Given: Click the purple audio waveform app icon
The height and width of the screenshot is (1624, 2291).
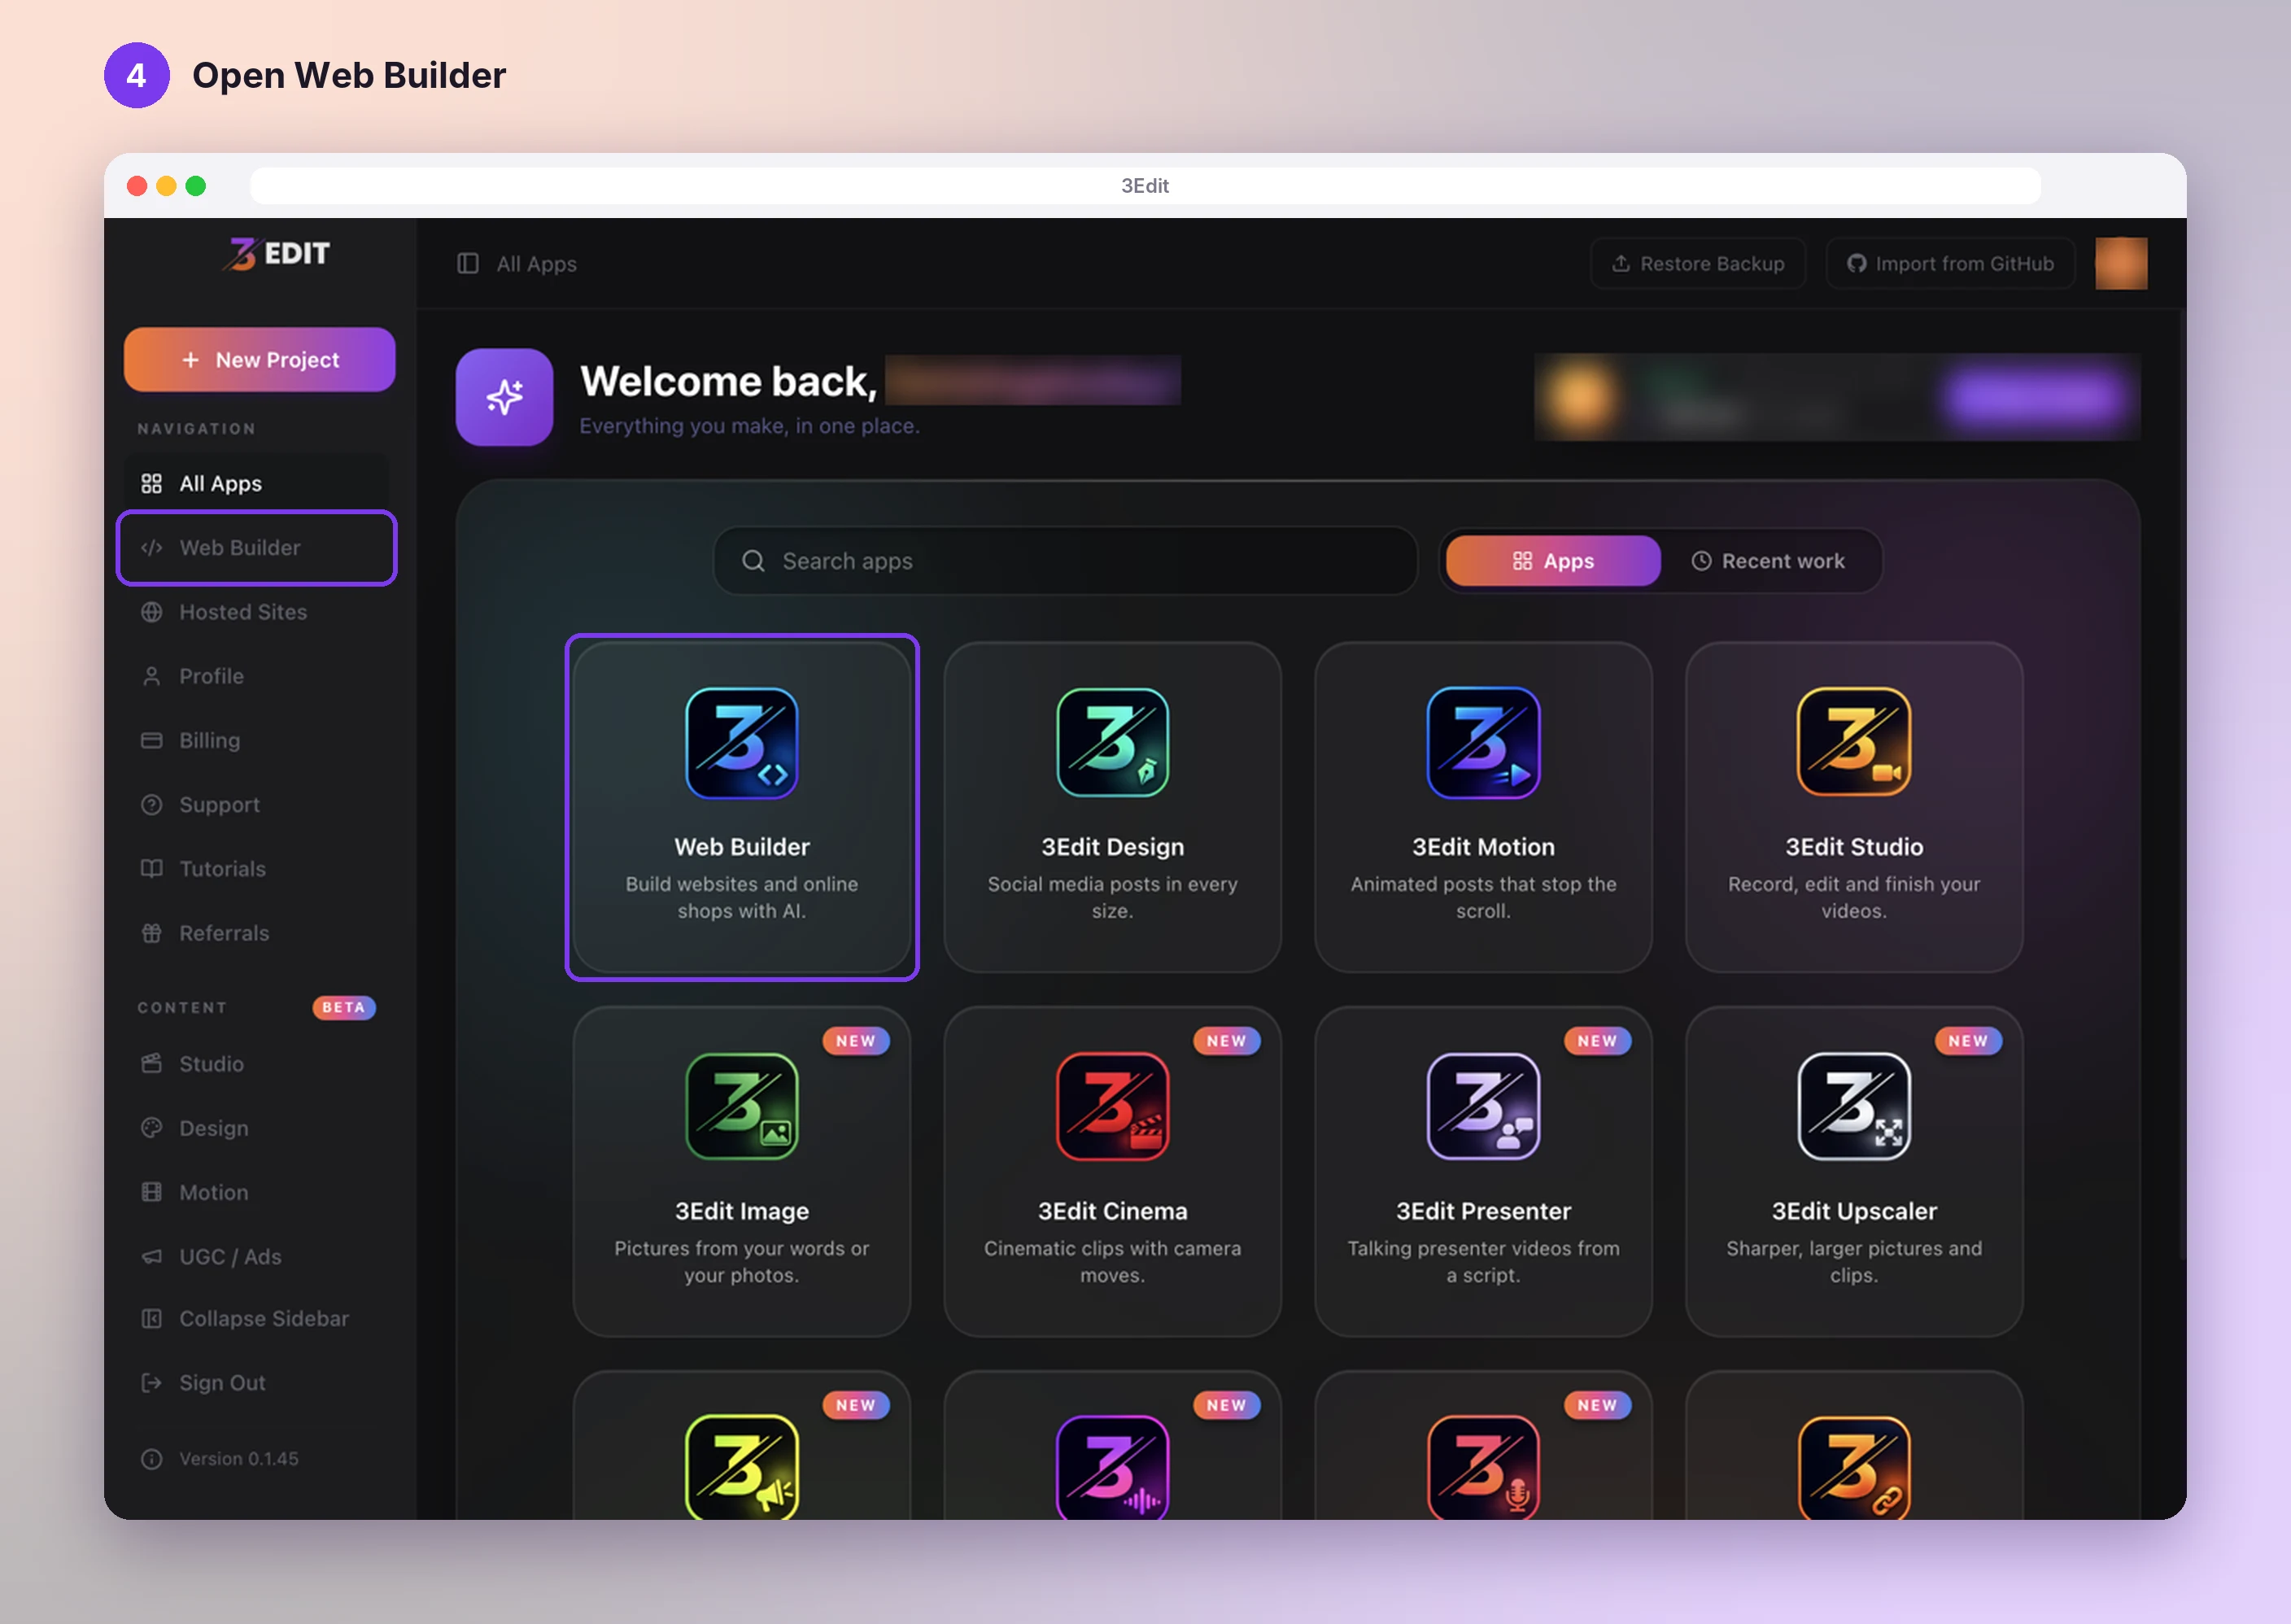Looking at the screenshot, I should coord(1112,1466).
